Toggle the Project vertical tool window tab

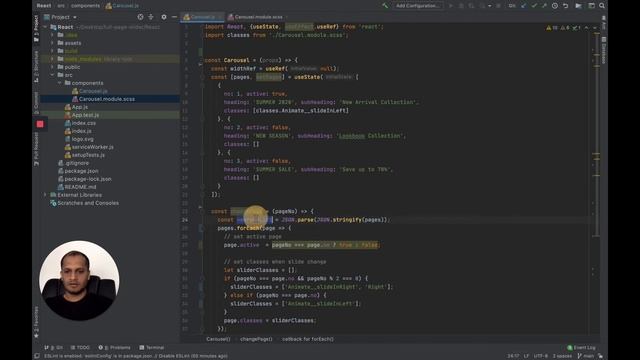[36, 28]
